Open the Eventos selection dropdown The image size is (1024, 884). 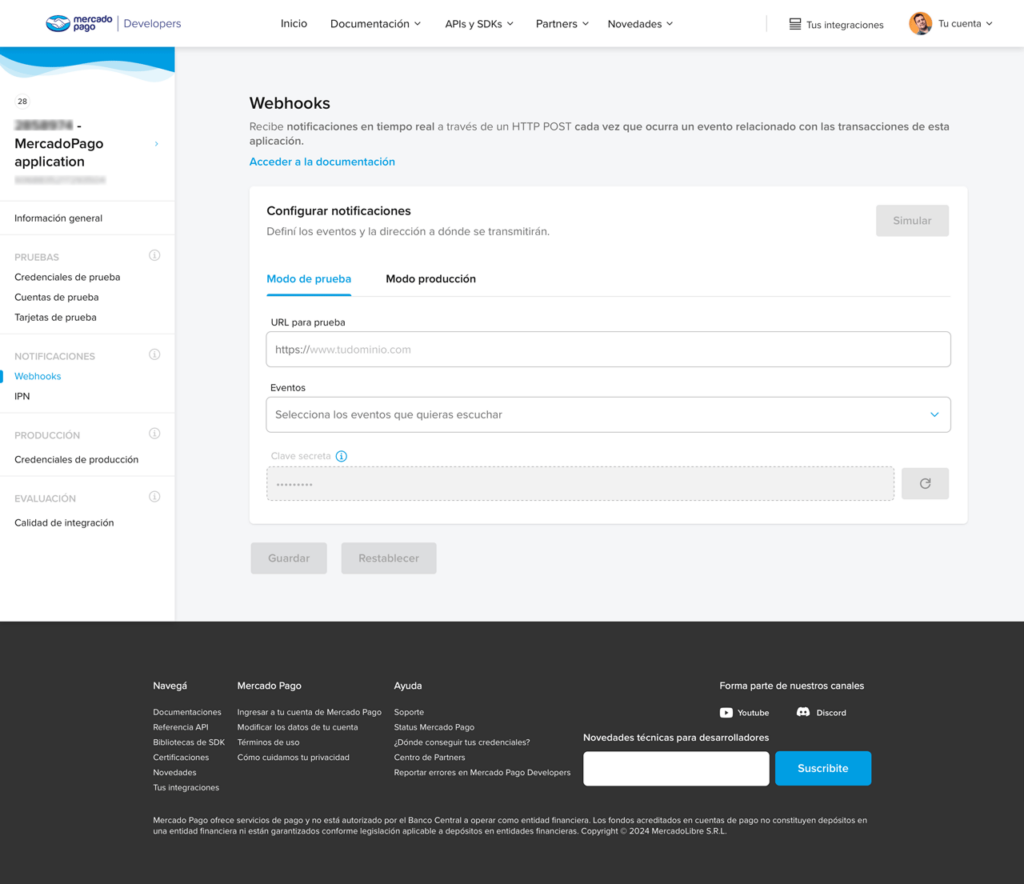point(608,415)
